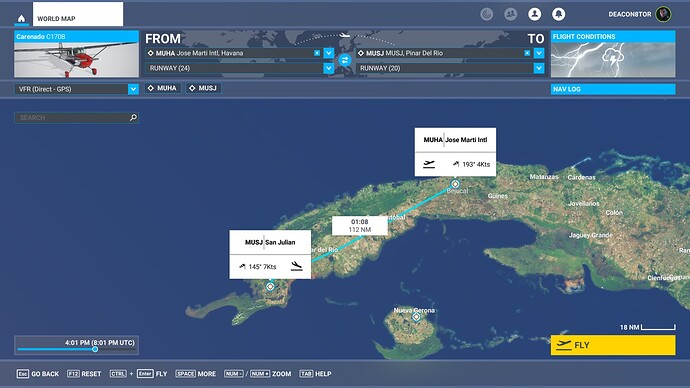Select the MUHA waypoint chip

(162, 88)
